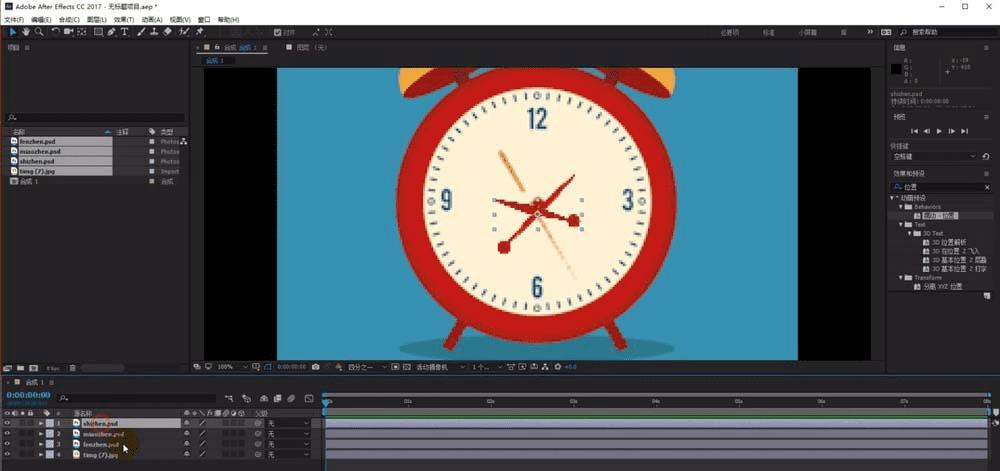
Task: Select the Hand tool
Action: point(26,32)
